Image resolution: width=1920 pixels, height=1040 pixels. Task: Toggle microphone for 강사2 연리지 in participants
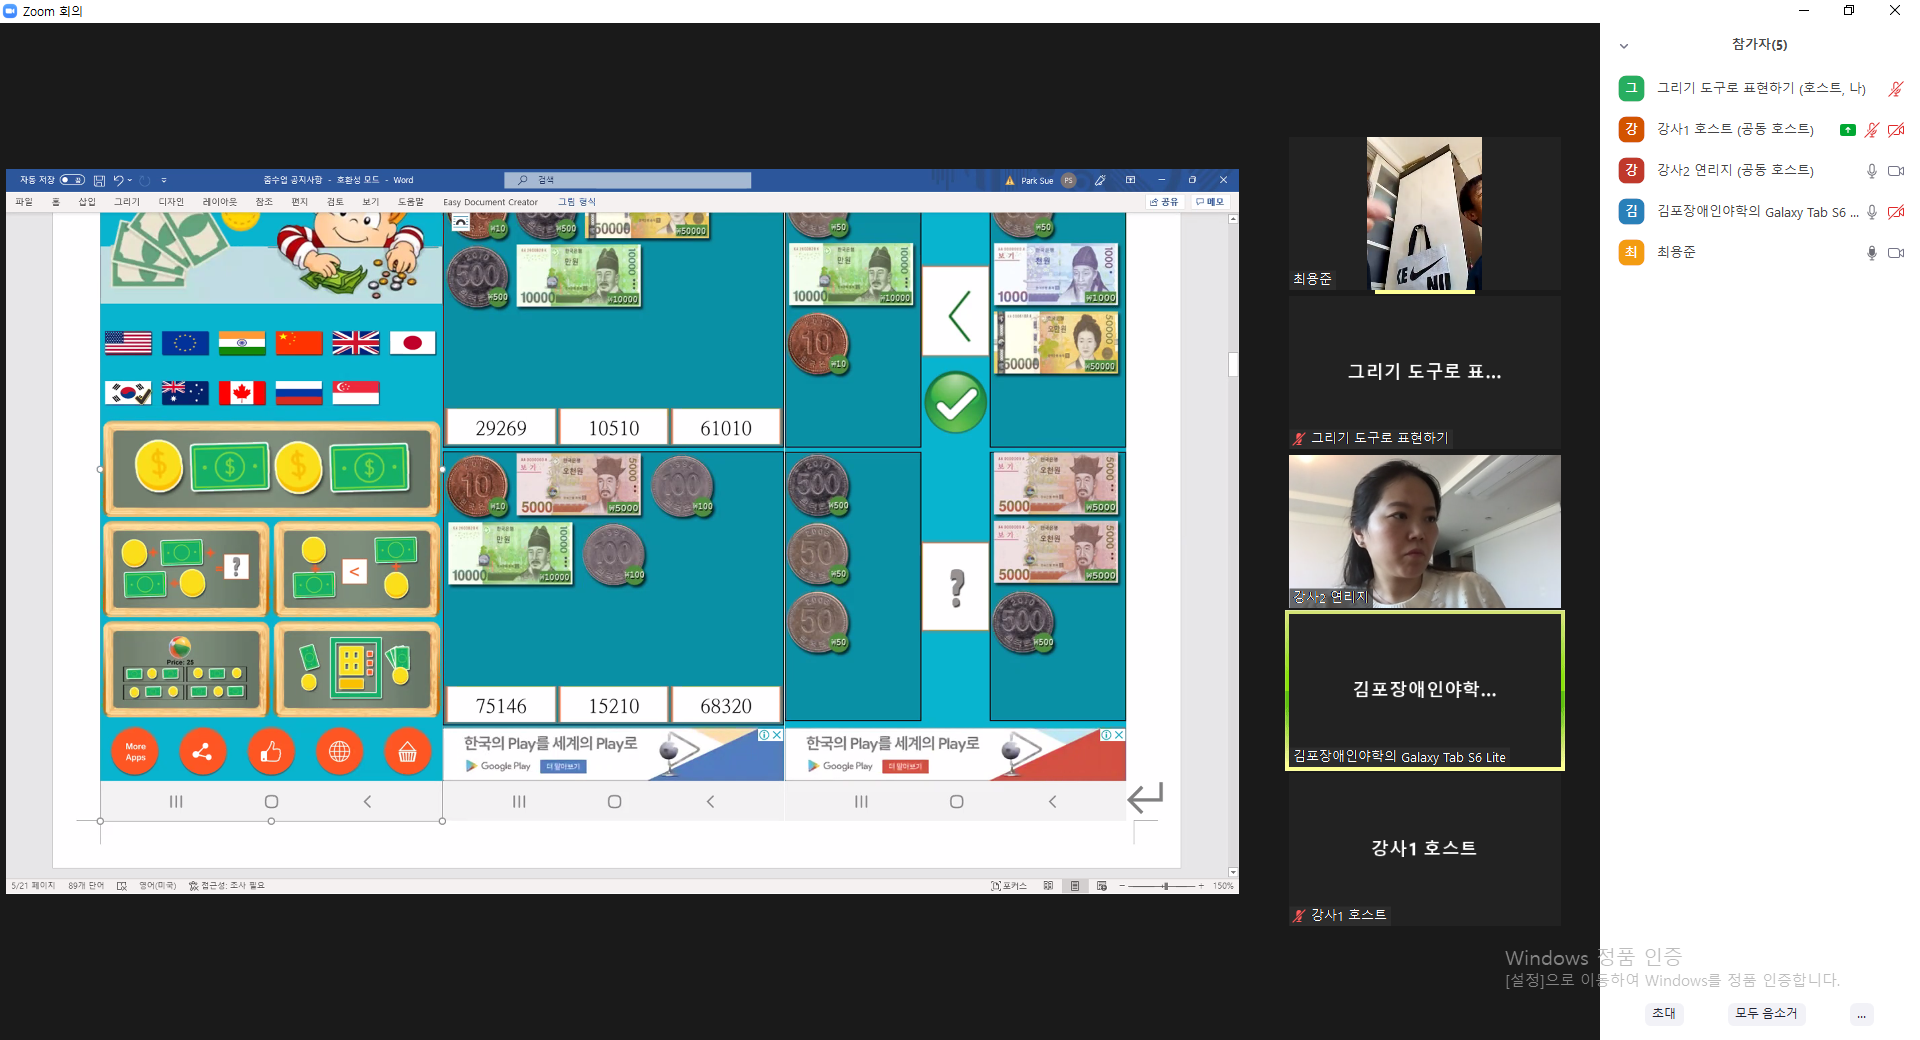pyautogui.click(x=1871, y=171)
